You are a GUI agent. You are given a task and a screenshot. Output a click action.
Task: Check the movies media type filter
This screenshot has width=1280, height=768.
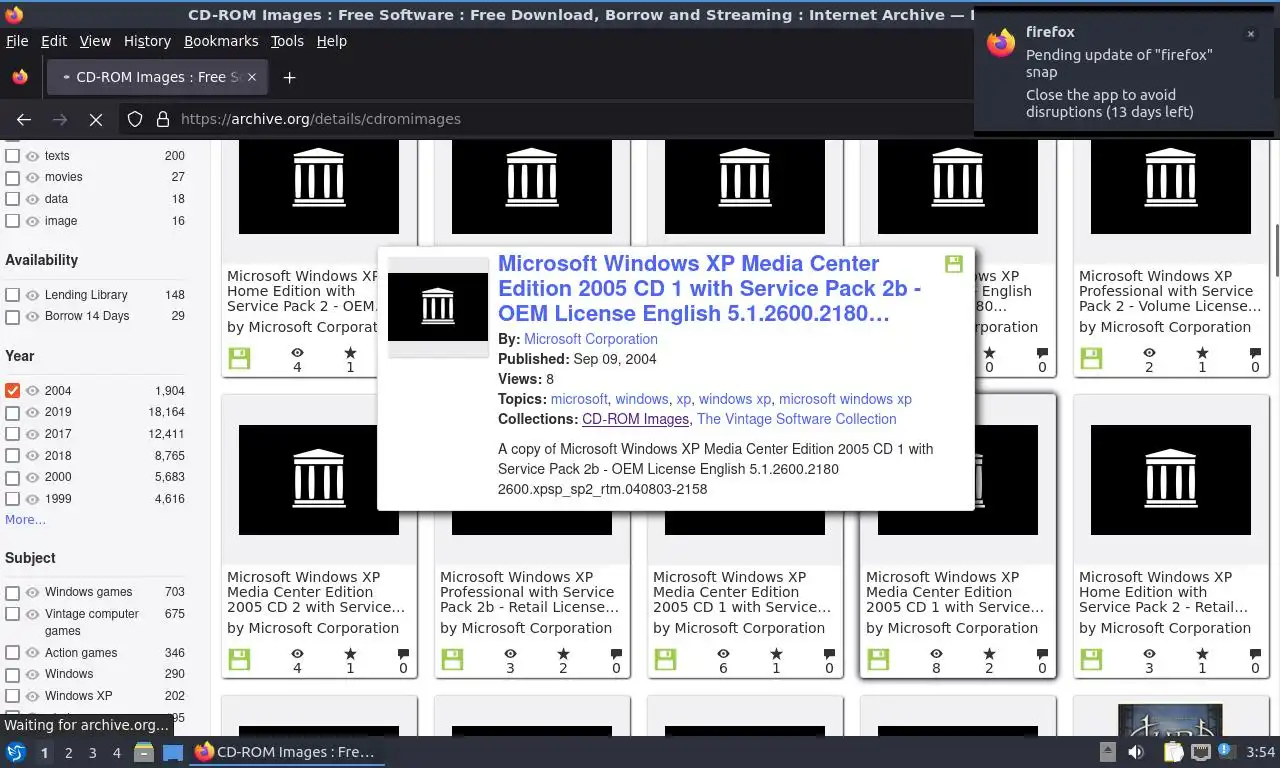pyautogui.click(x=12, y=177)
